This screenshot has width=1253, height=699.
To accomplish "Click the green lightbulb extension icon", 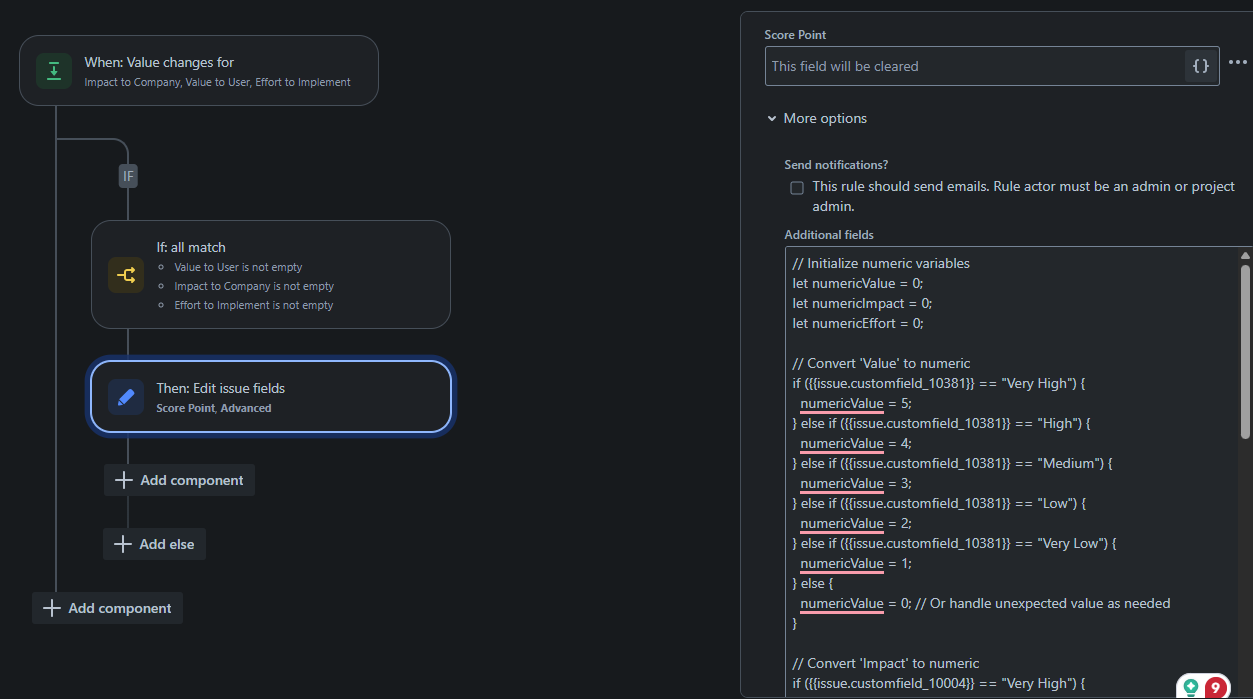I will (x=1191, y=687).
